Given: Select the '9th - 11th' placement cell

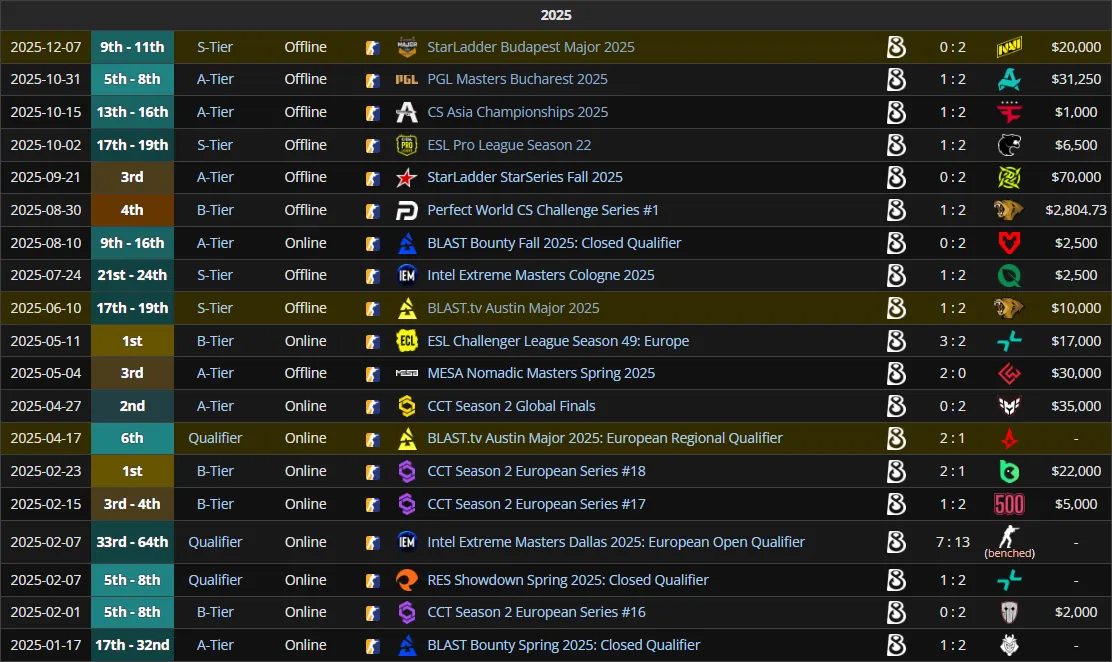Looking at the screenshot, I should (132, 47).
